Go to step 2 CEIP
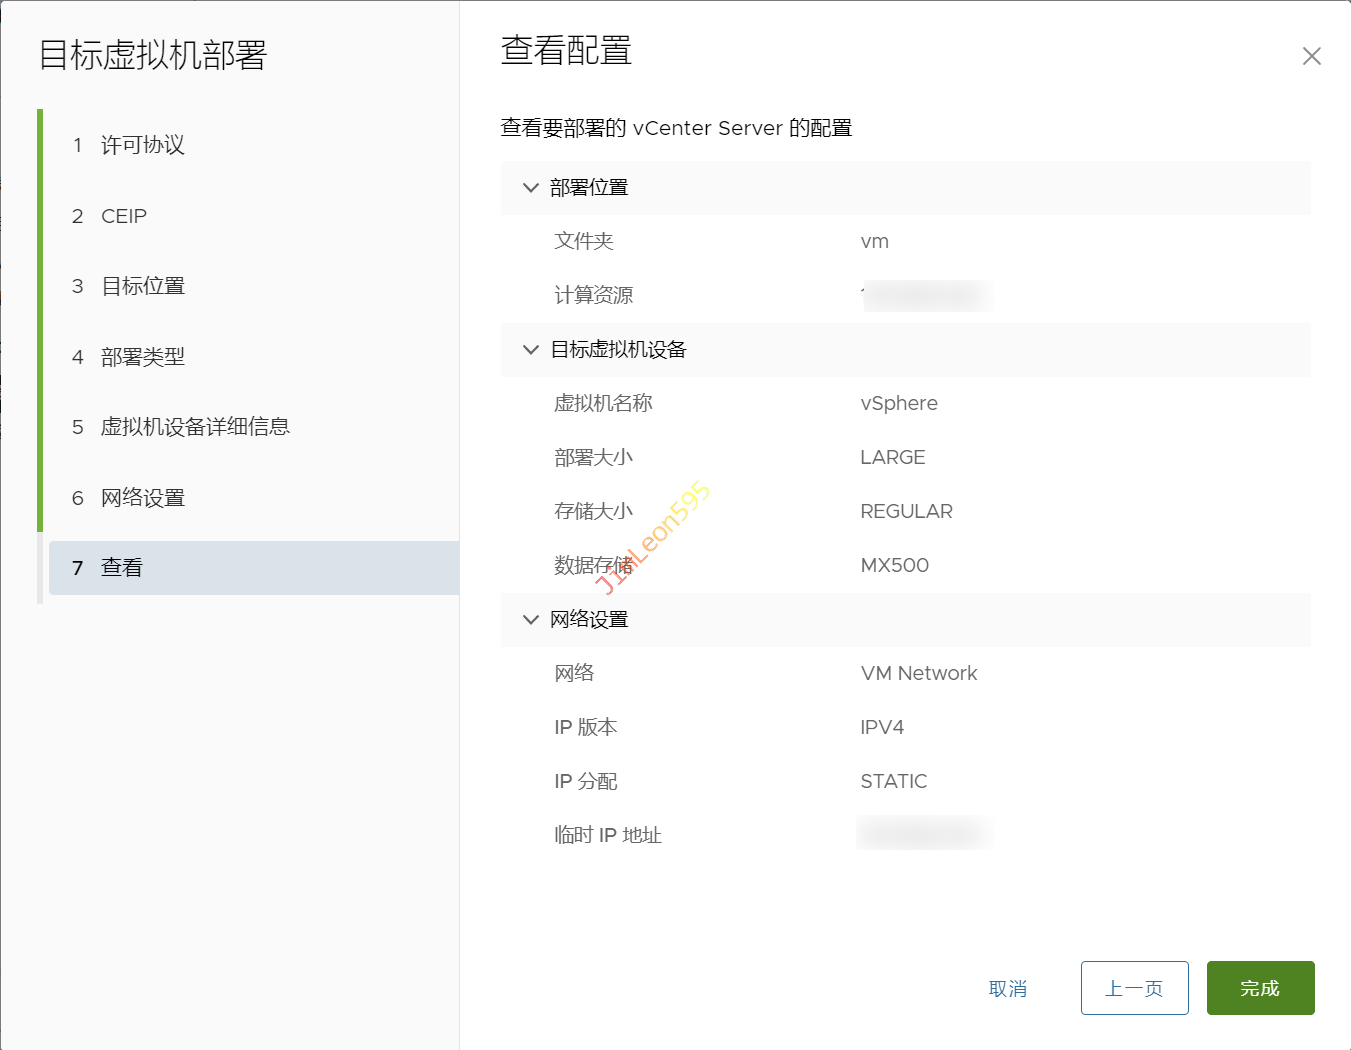The height and width of the screenshot is (1050, 1351). (x=123, y=216)
